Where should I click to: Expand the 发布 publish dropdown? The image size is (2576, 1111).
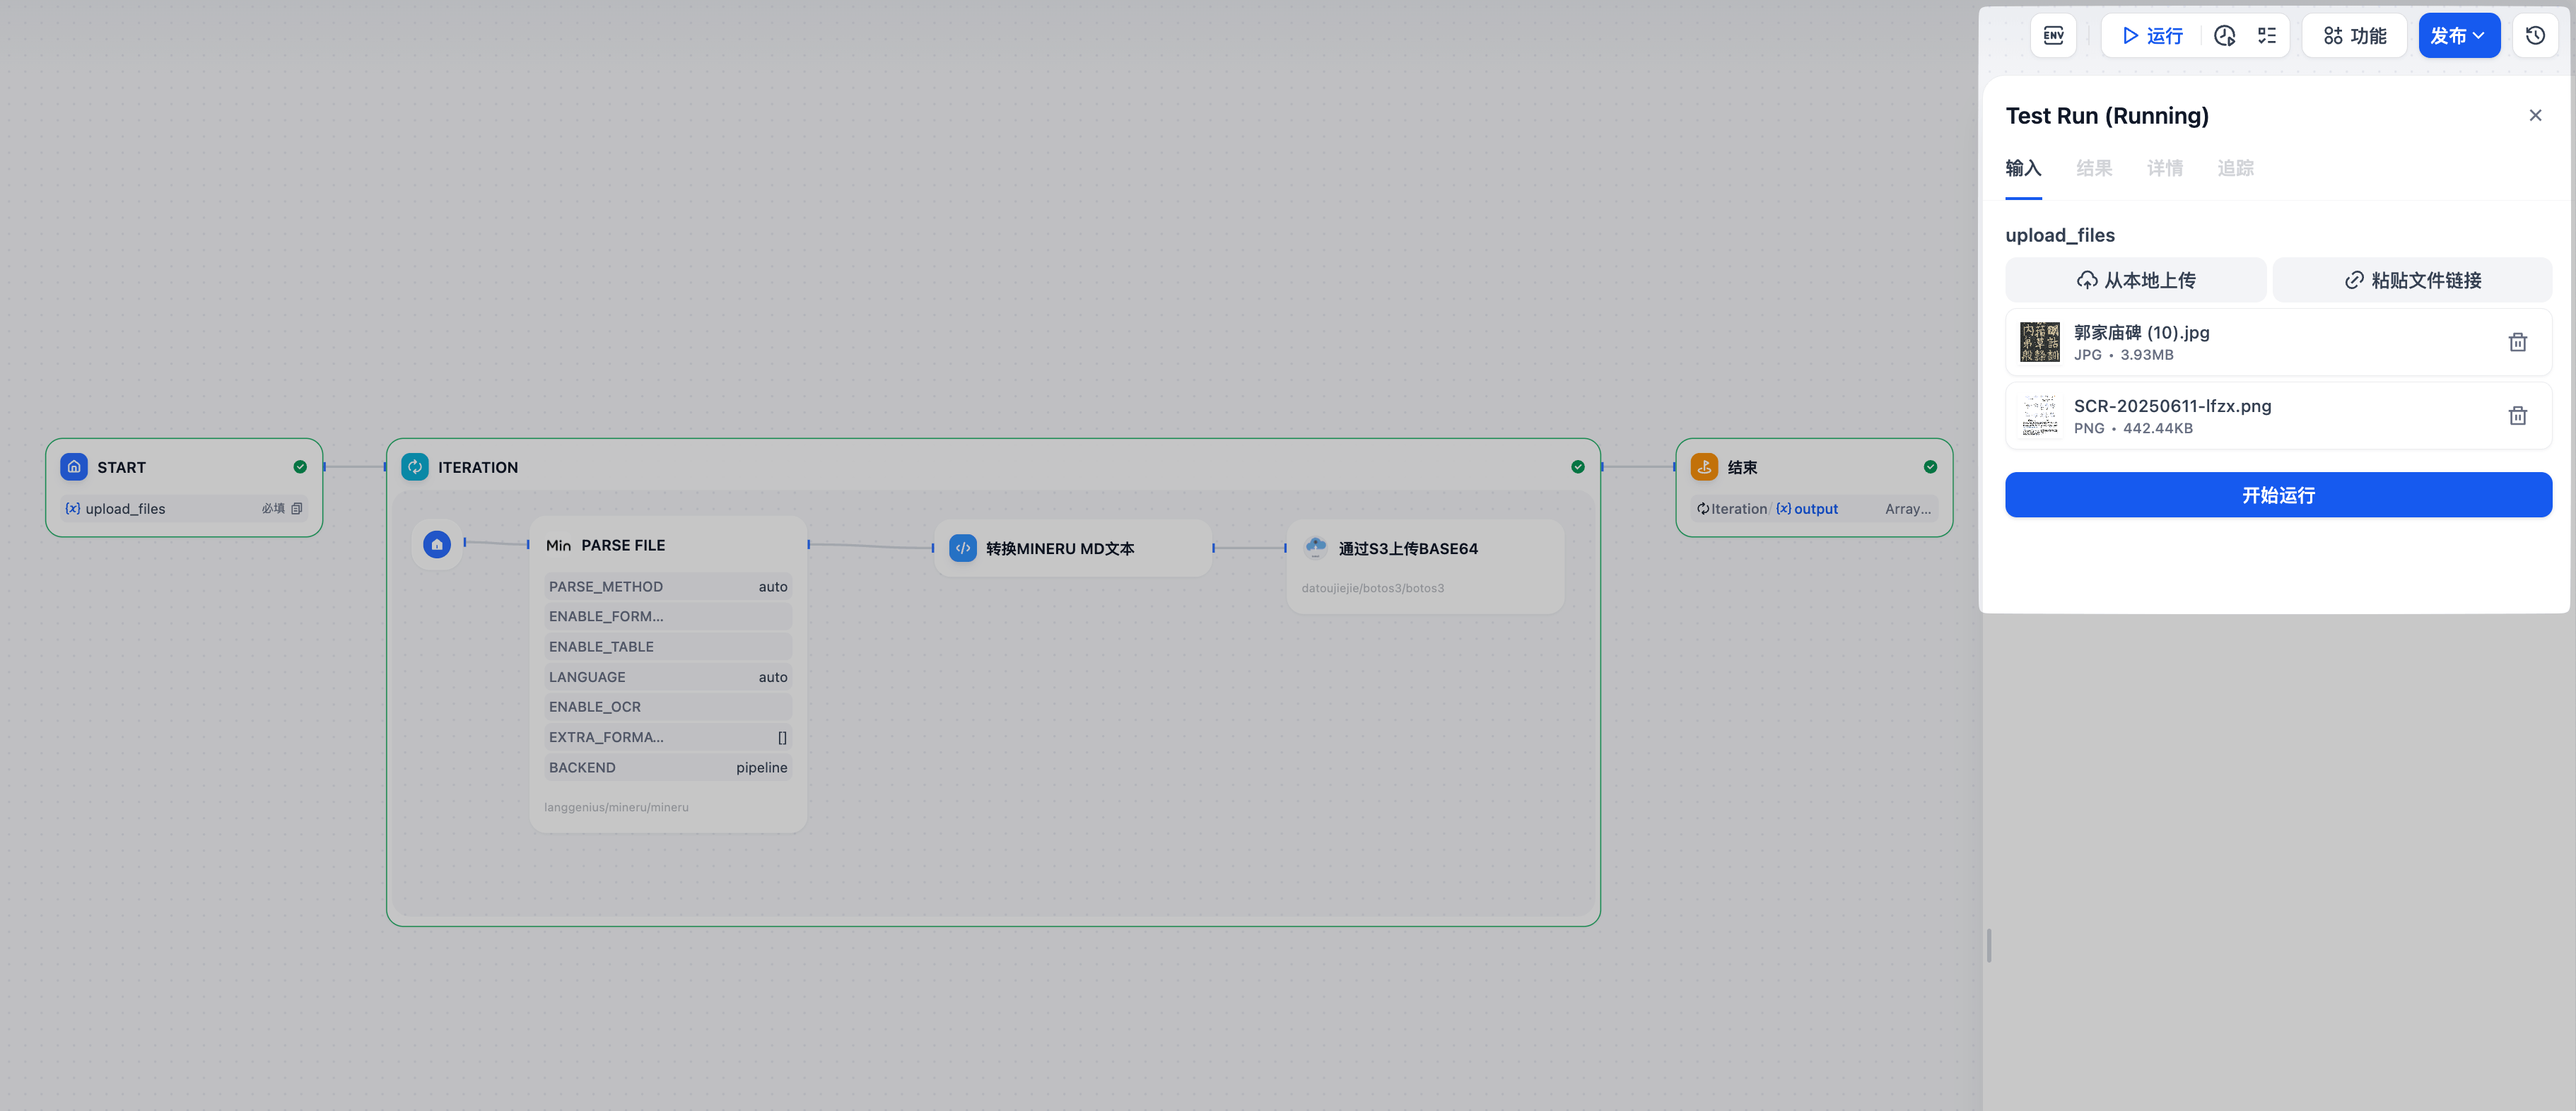coord(2458,36)
